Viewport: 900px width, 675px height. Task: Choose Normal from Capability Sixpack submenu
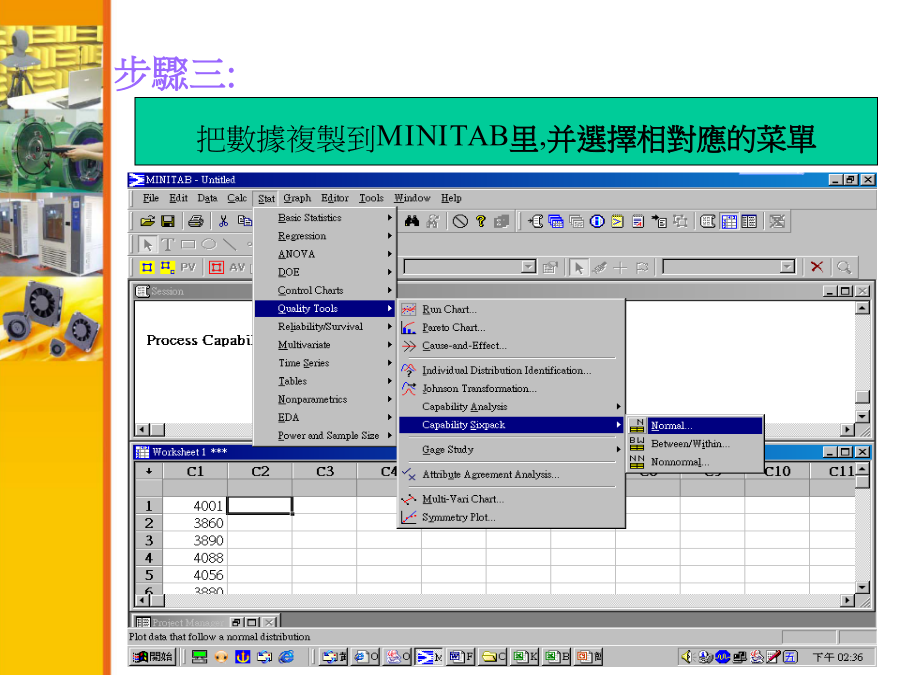pyautogui.click(x=695, y=426)
